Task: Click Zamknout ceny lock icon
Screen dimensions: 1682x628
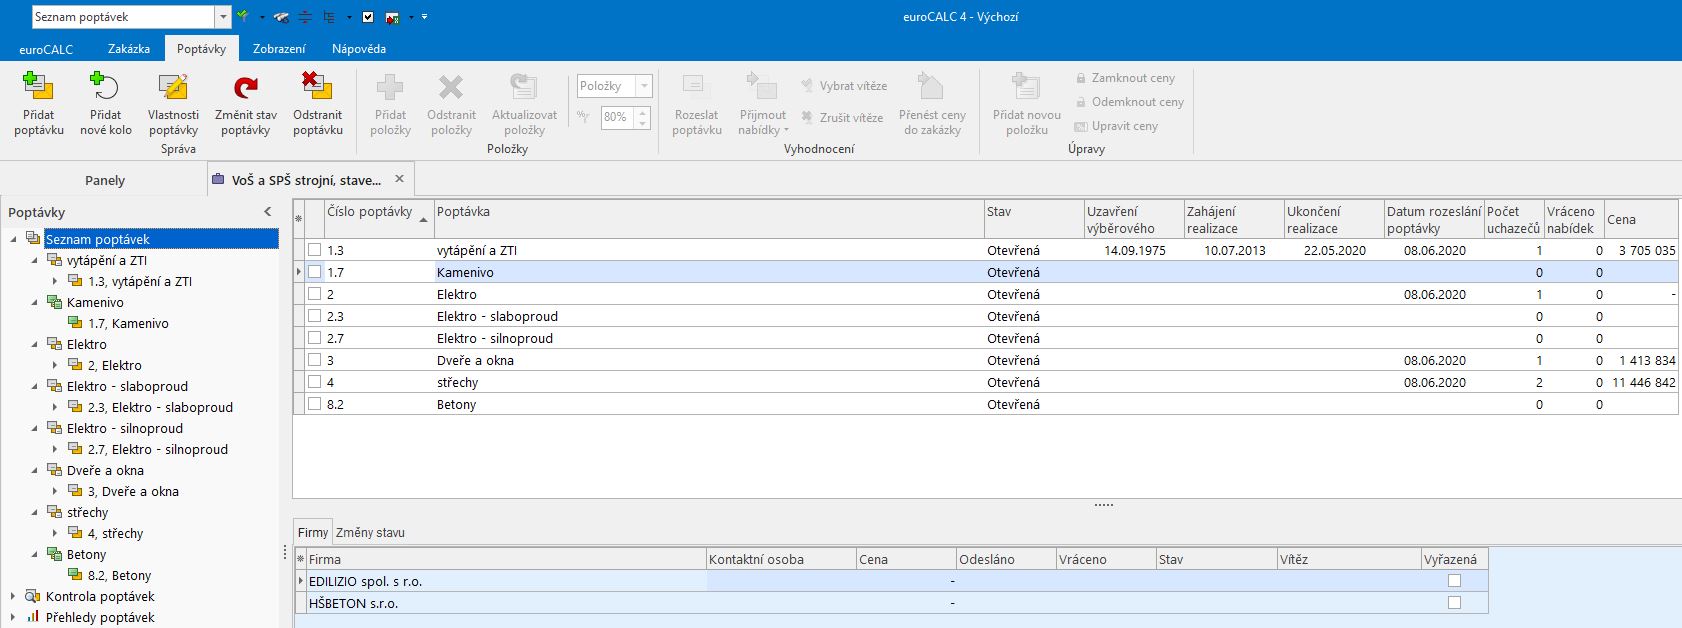Action: click(x=1081, y=78)
